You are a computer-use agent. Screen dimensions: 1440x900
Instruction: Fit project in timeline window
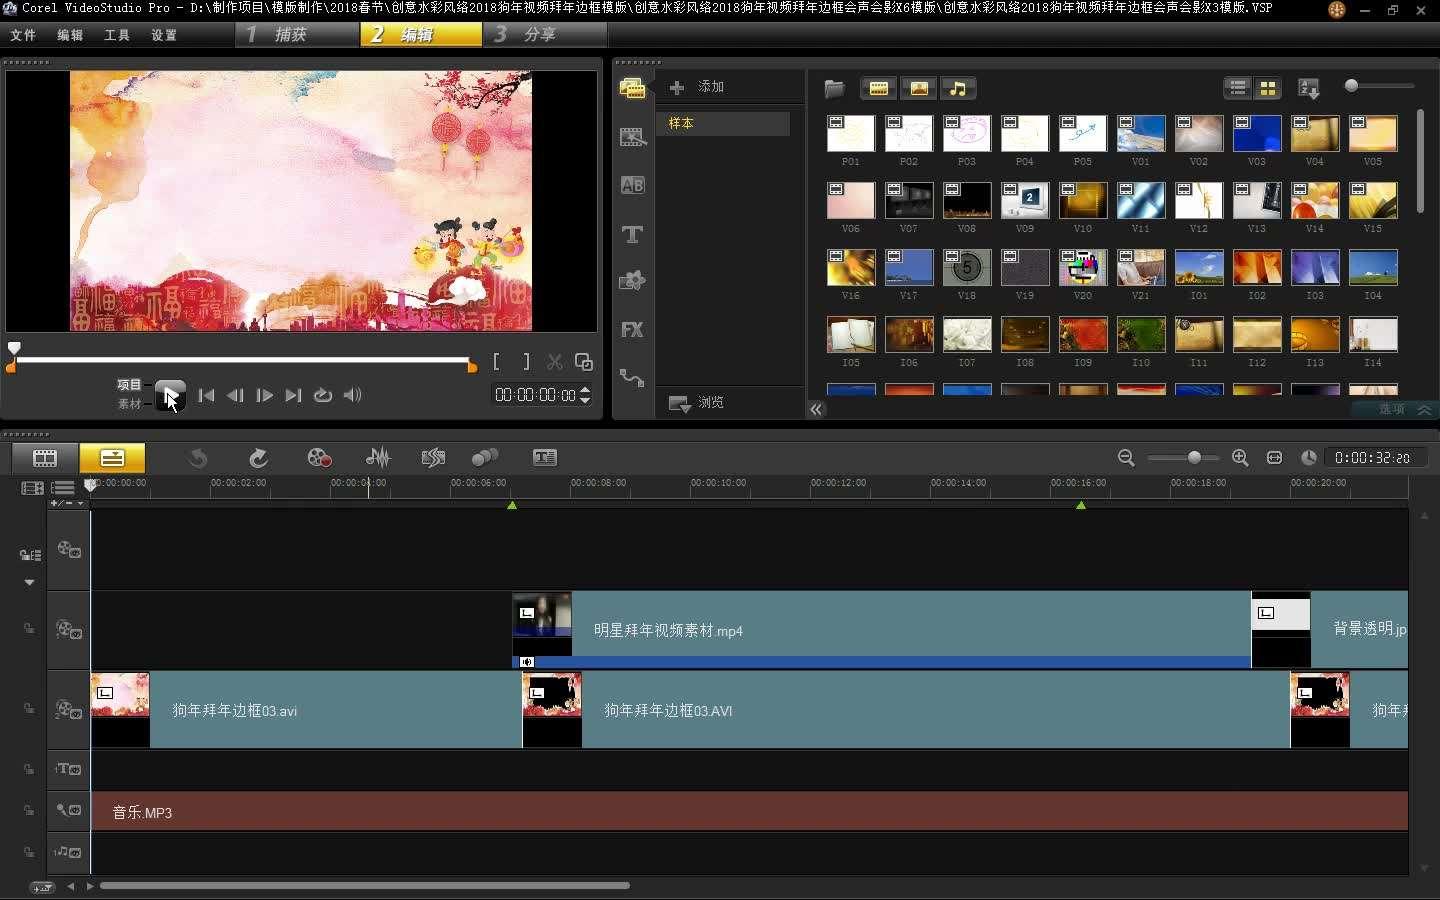click(x=1274, y=457)
